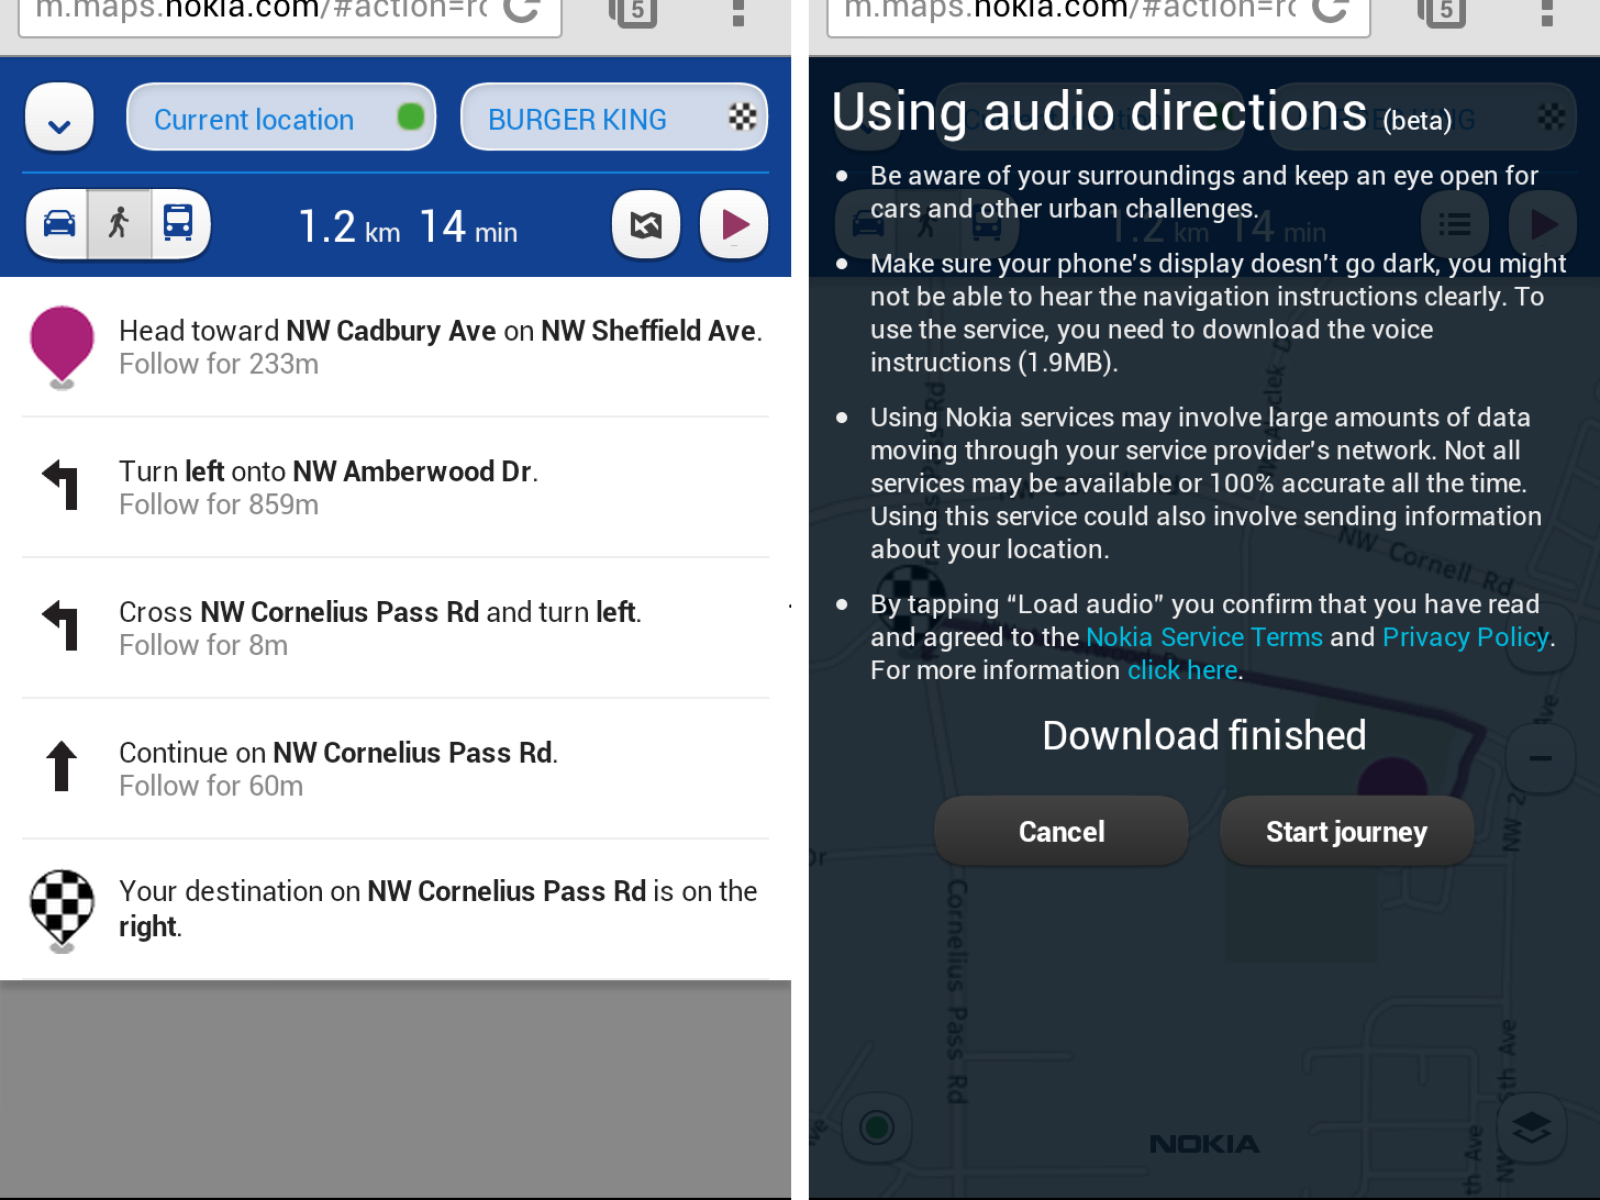Reload the page in left browser

(521, 10)
